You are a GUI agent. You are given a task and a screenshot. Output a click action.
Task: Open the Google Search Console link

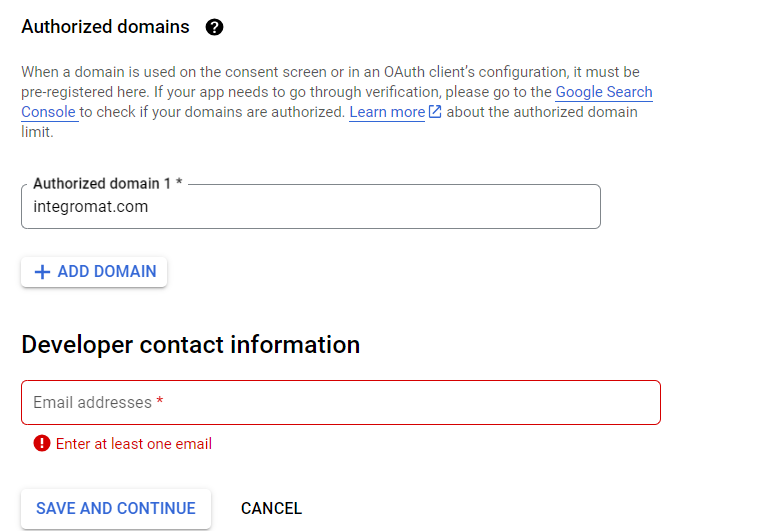pyautogui.click(x=604, y=92)
